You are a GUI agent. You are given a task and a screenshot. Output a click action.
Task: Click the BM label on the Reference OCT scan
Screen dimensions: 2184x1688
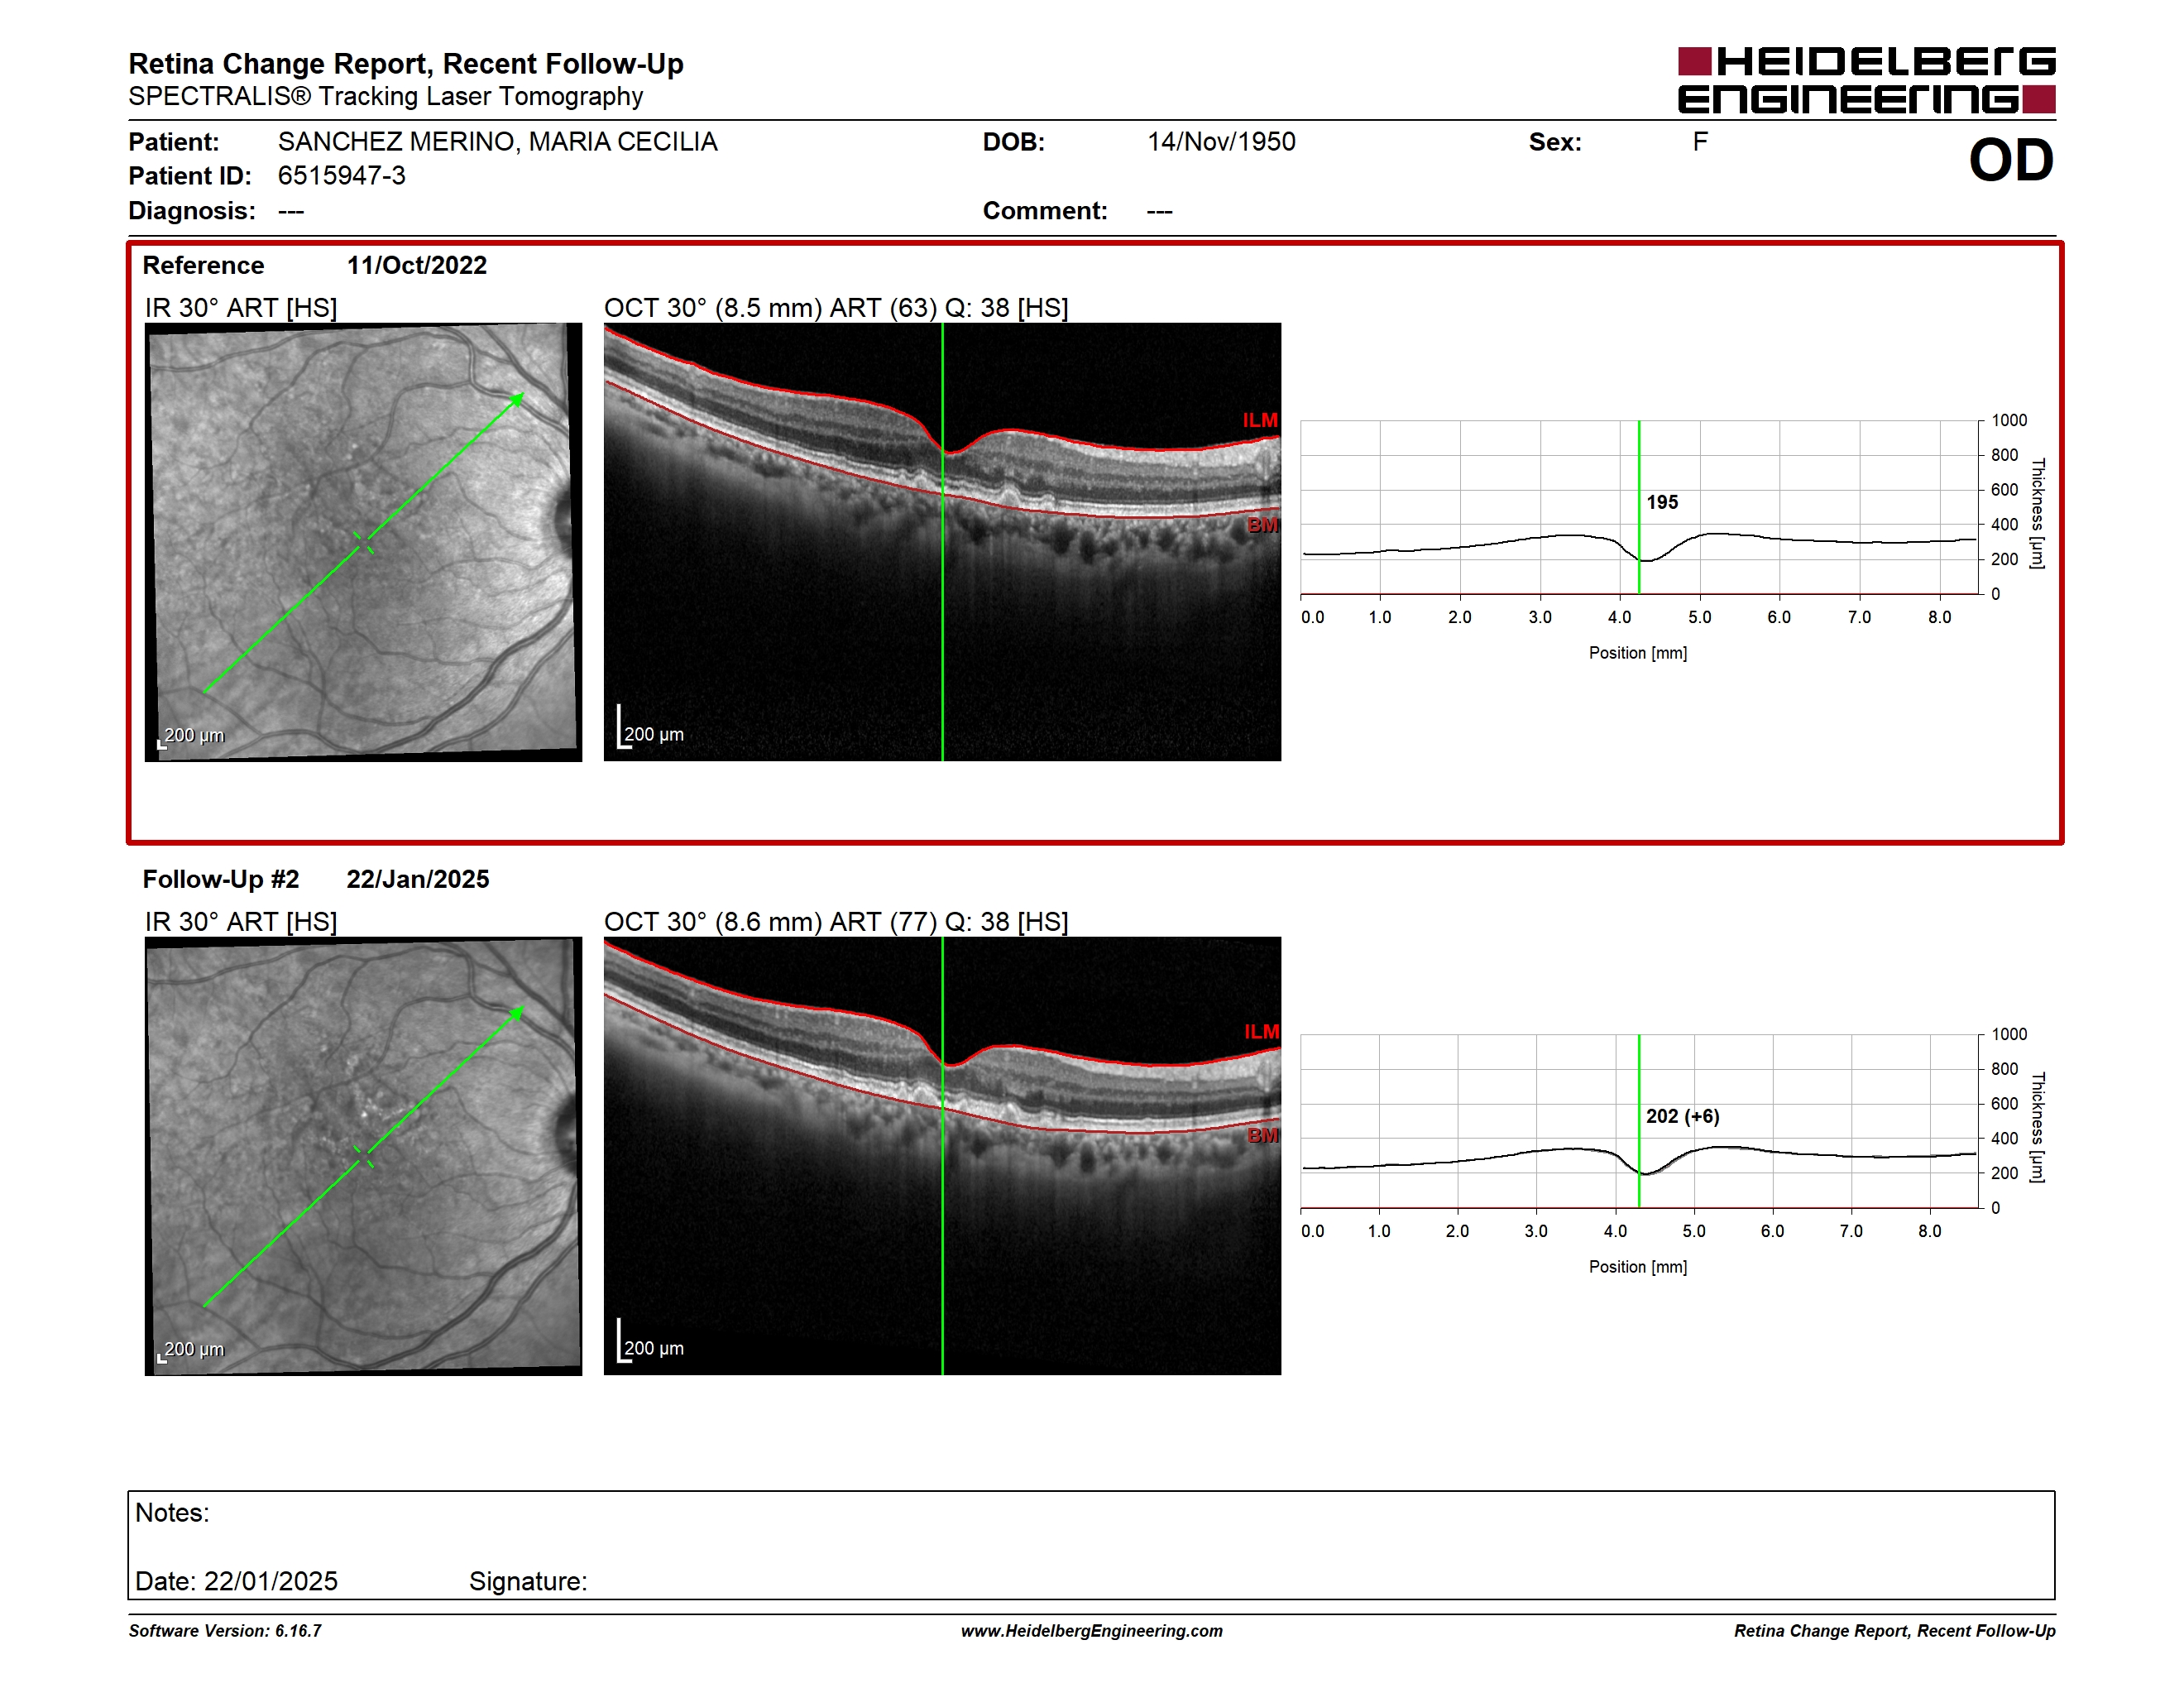coord(1262,525)
